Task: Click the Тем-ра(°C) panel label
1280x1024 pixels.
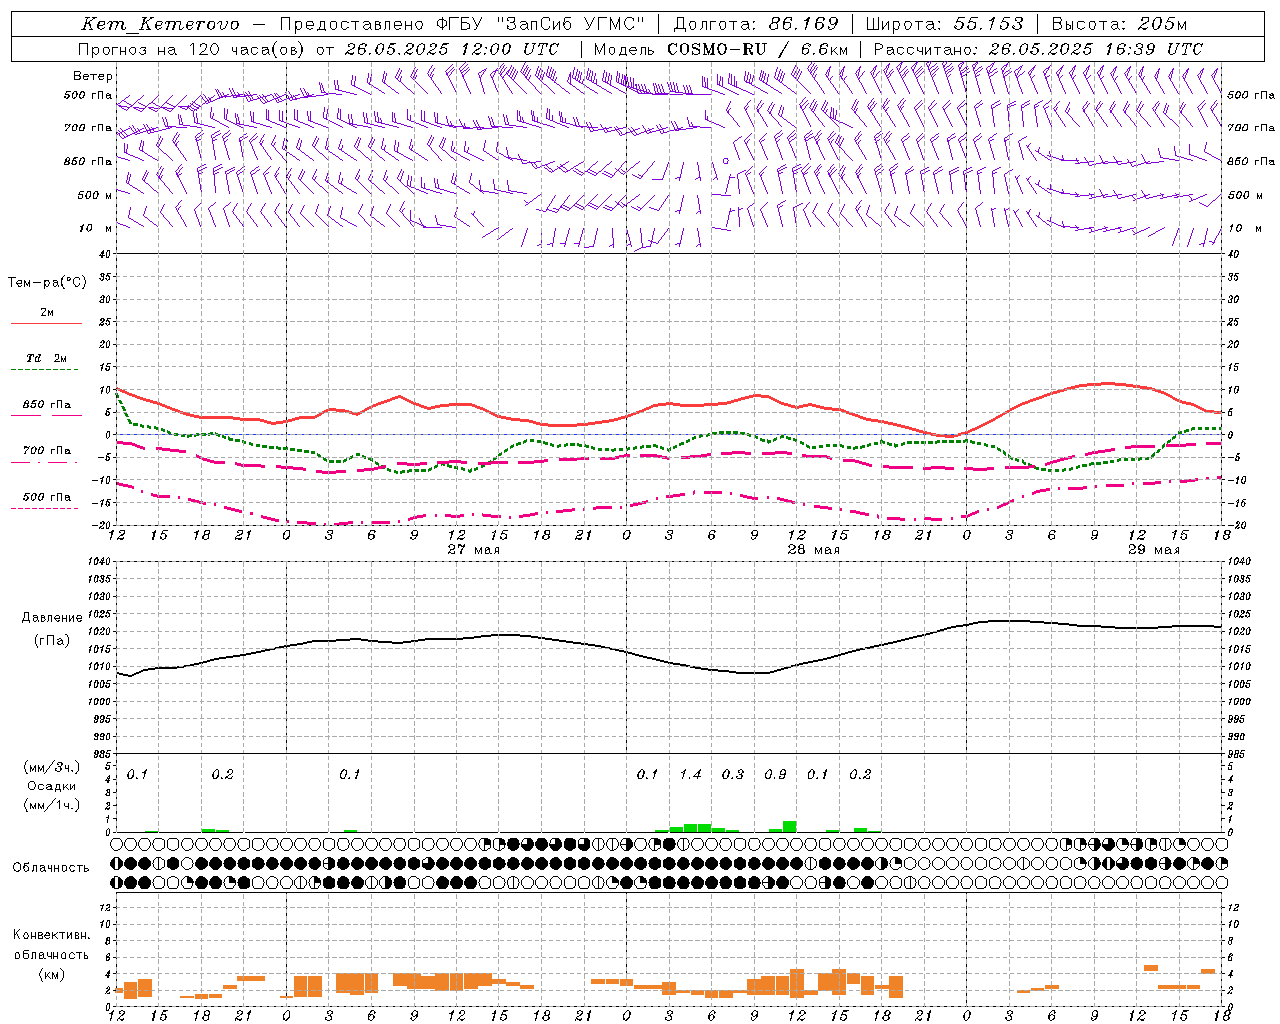Action: click(47, 282)
